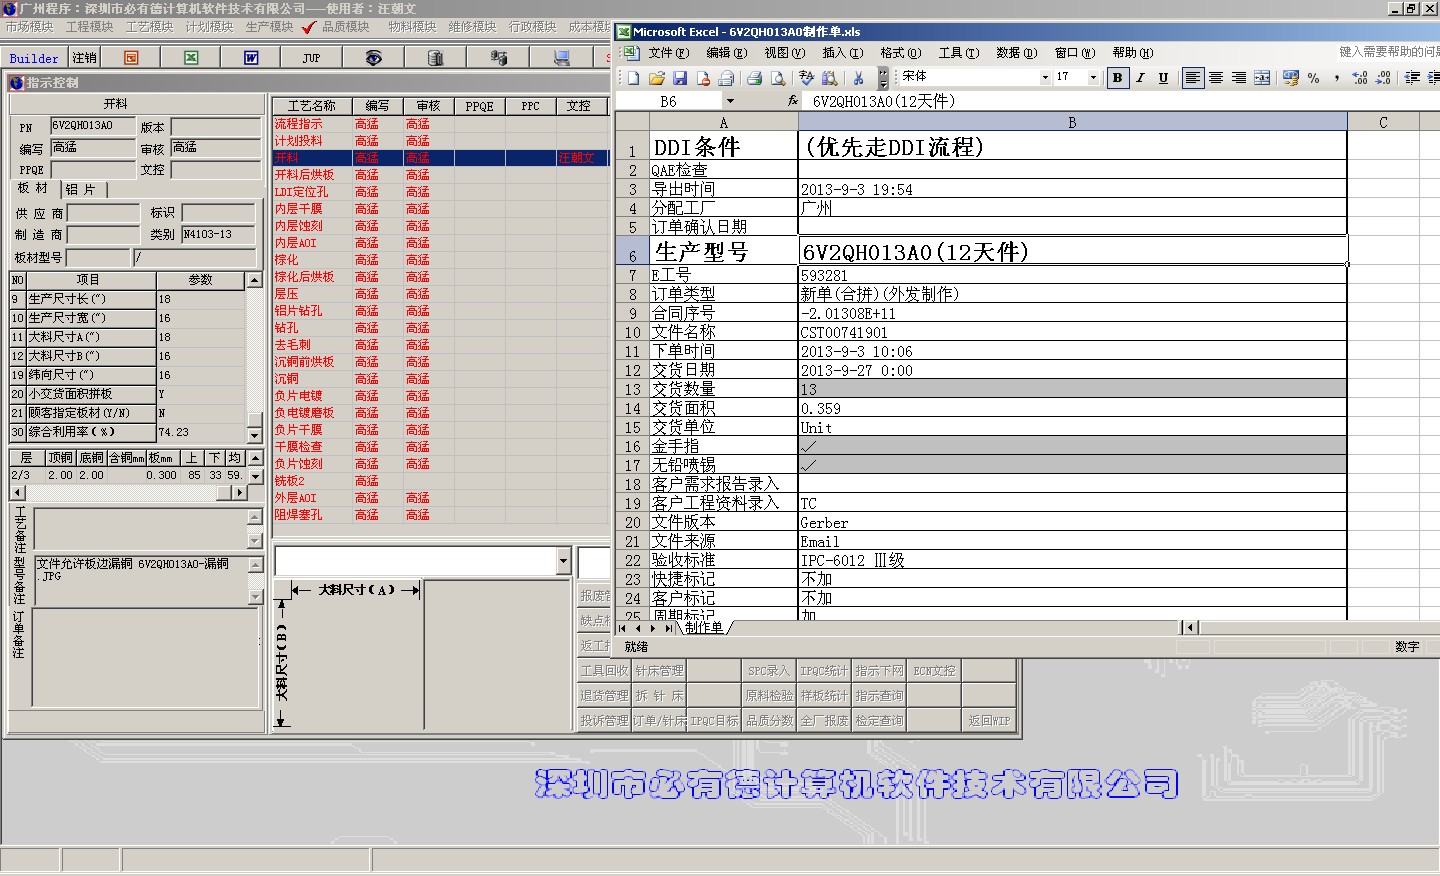Click the parameter table scroll down arrow
This screenshot has height=876, width=1440.
(255, 435)
